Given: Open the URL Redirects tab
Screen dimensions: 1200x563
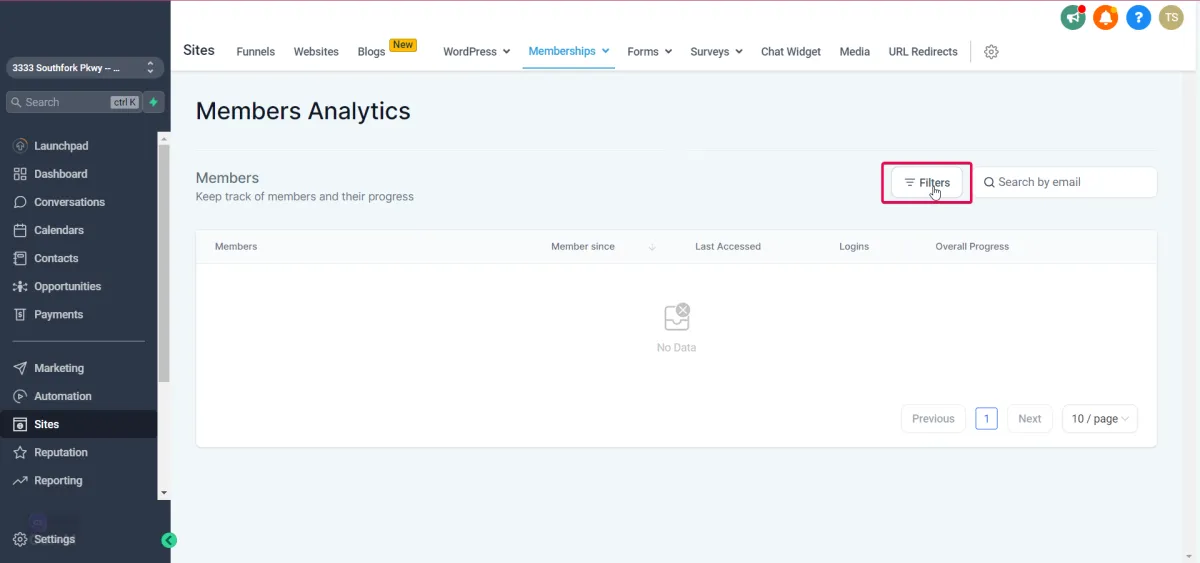Looking at the screenshot, I should (923, 51).
